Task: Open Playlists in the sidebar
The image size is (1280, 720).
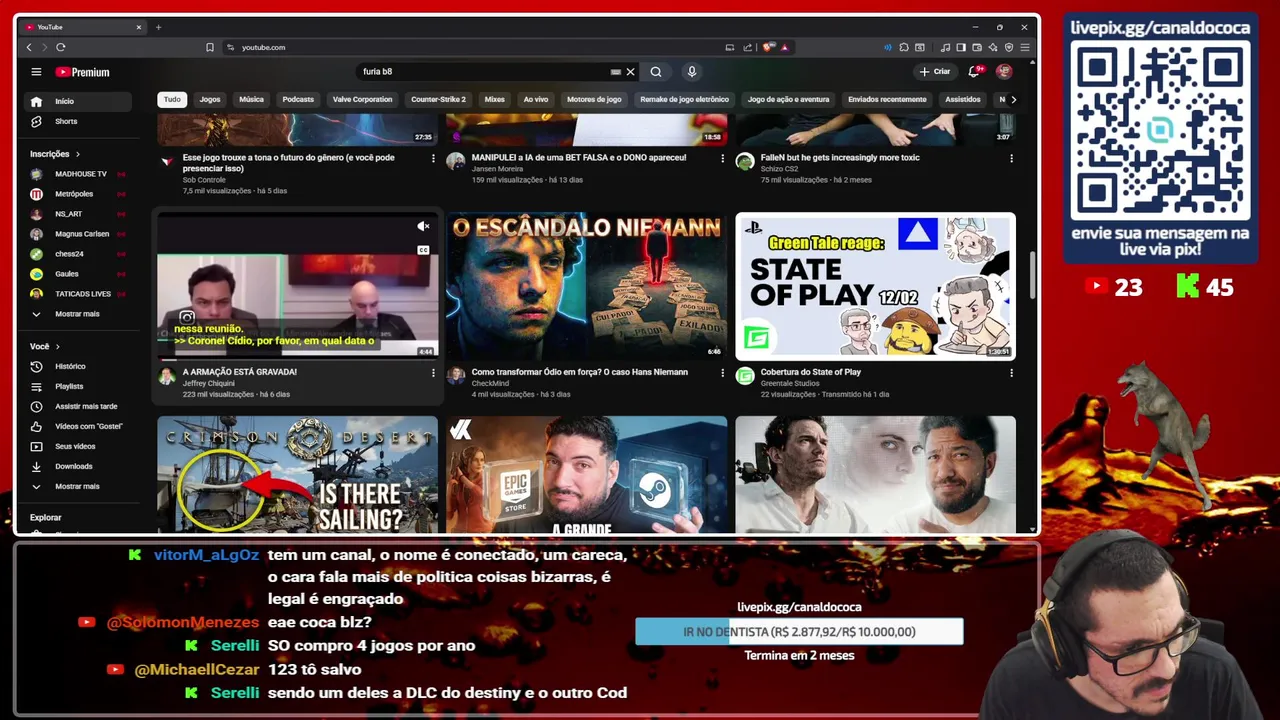Action: pyautogui.click(x=78, y=386)
